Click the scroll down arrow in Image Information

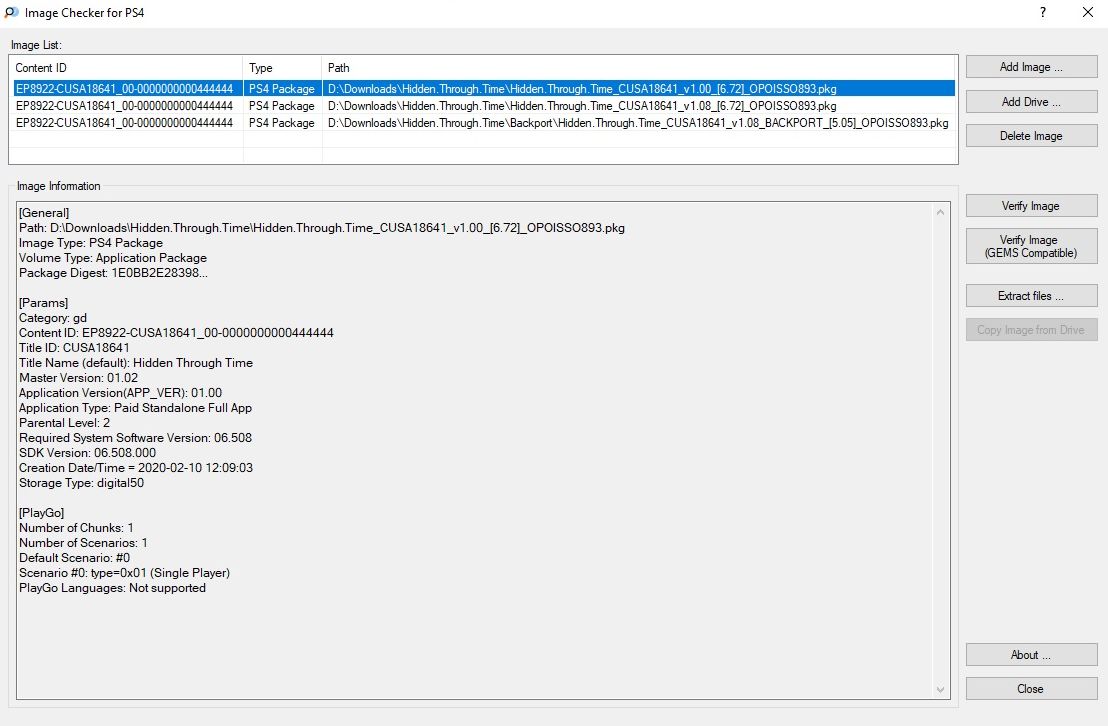click(x=941, y=689)
